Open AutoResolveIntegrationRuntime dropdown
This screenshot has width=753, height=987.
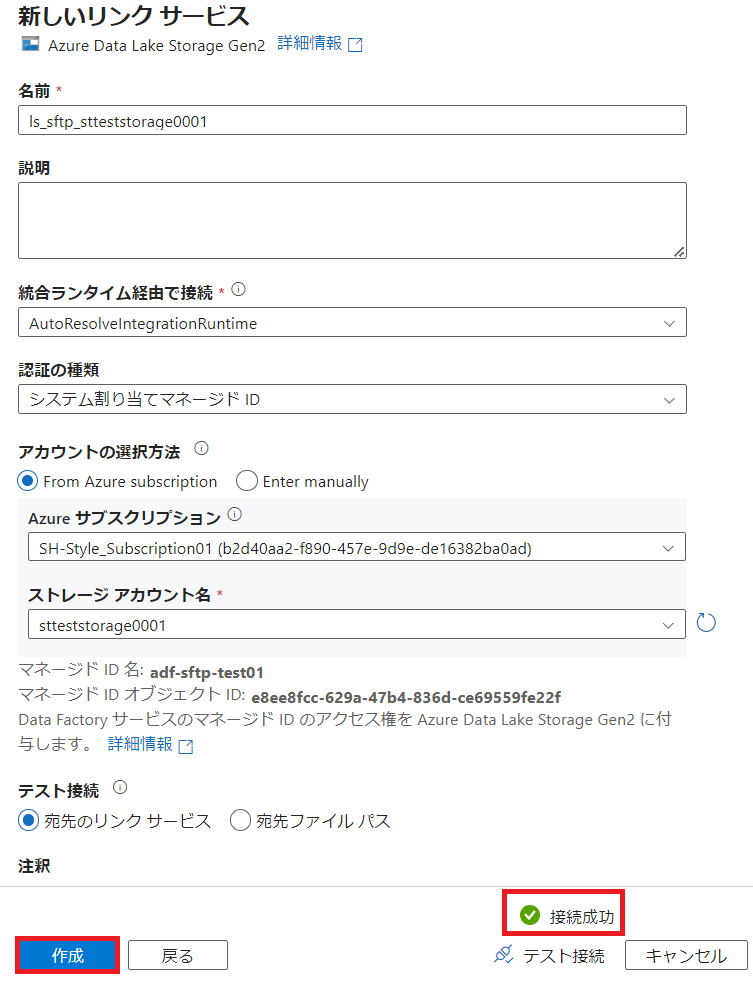pyautogui.click(x=352, y=323)
